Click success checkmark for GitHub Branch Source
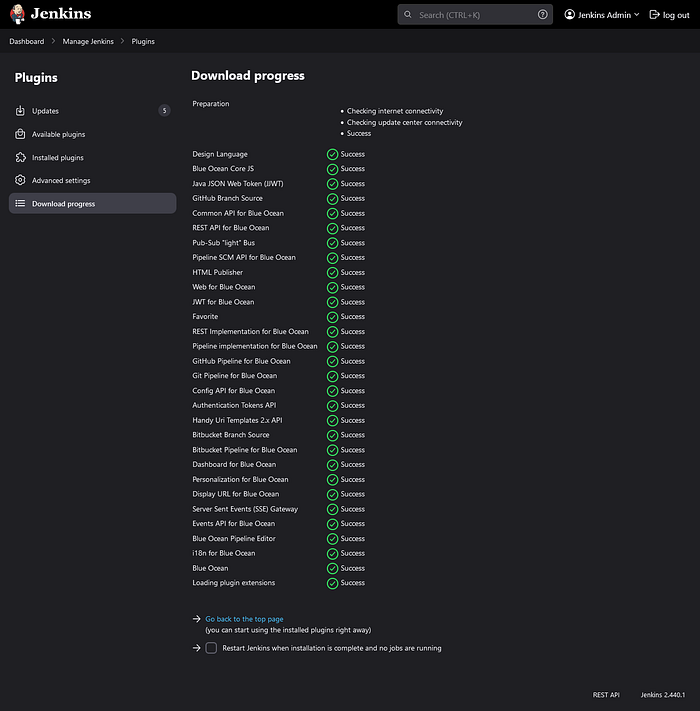700x711 pixels. (x=332, y=199)
